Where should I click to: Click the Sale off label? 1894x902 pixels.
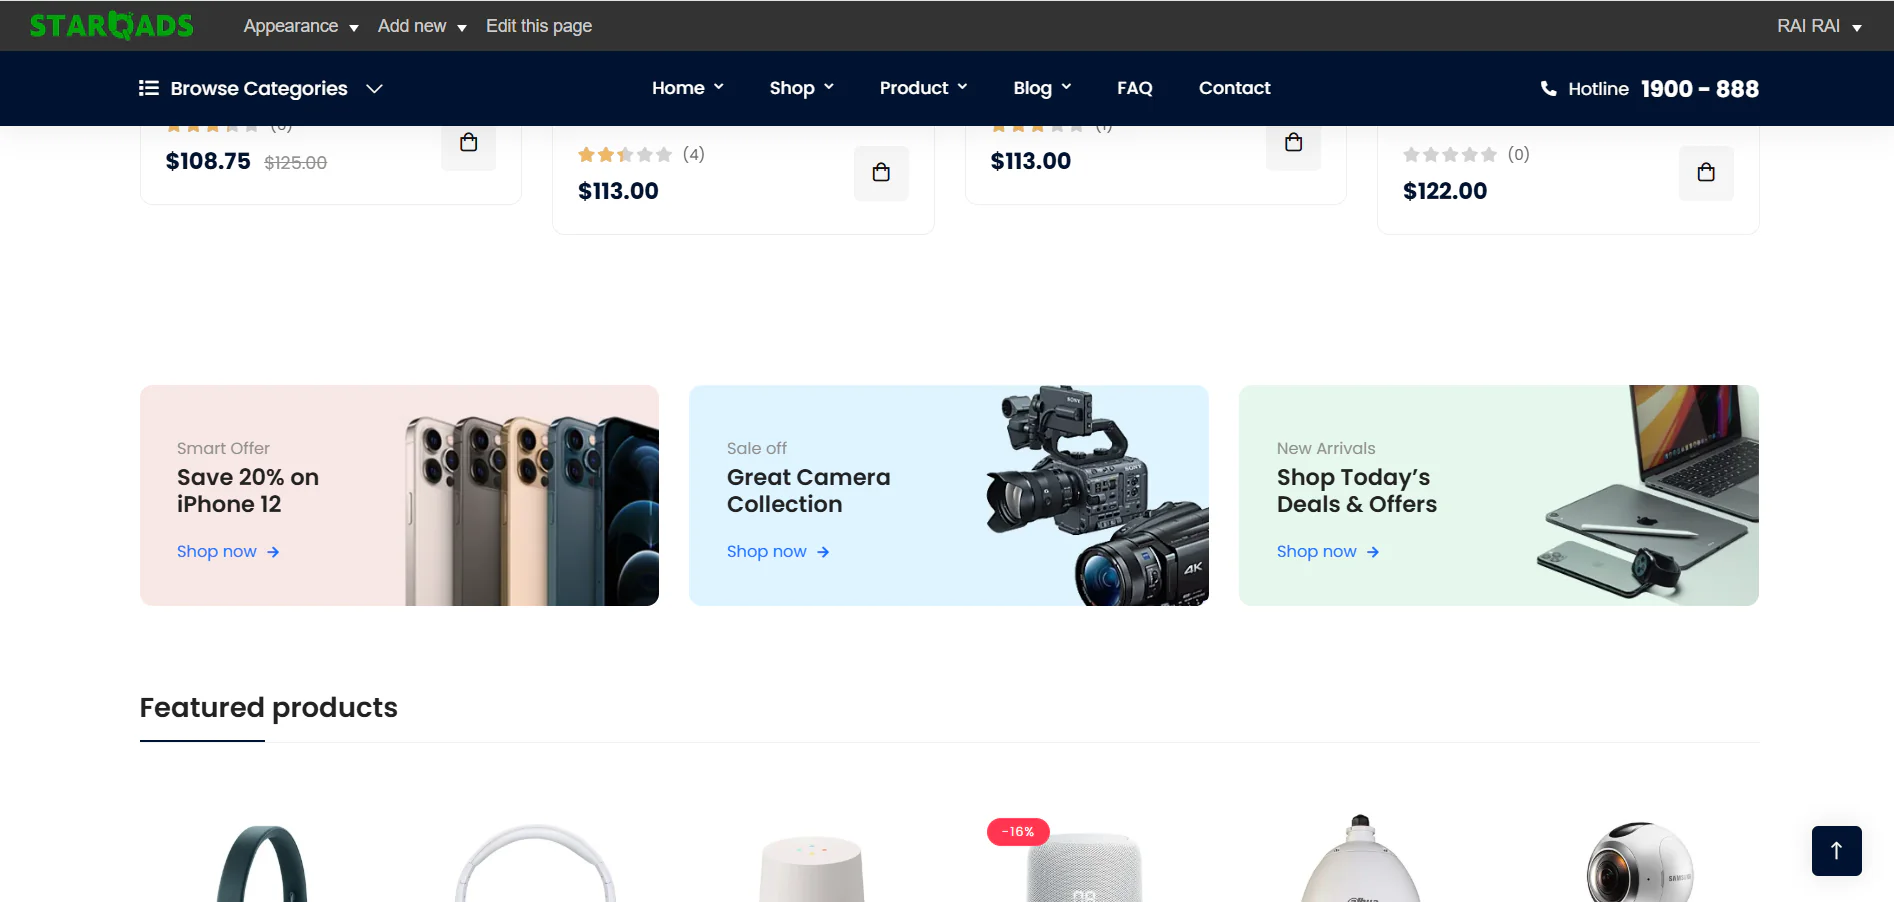pos(757,448)
